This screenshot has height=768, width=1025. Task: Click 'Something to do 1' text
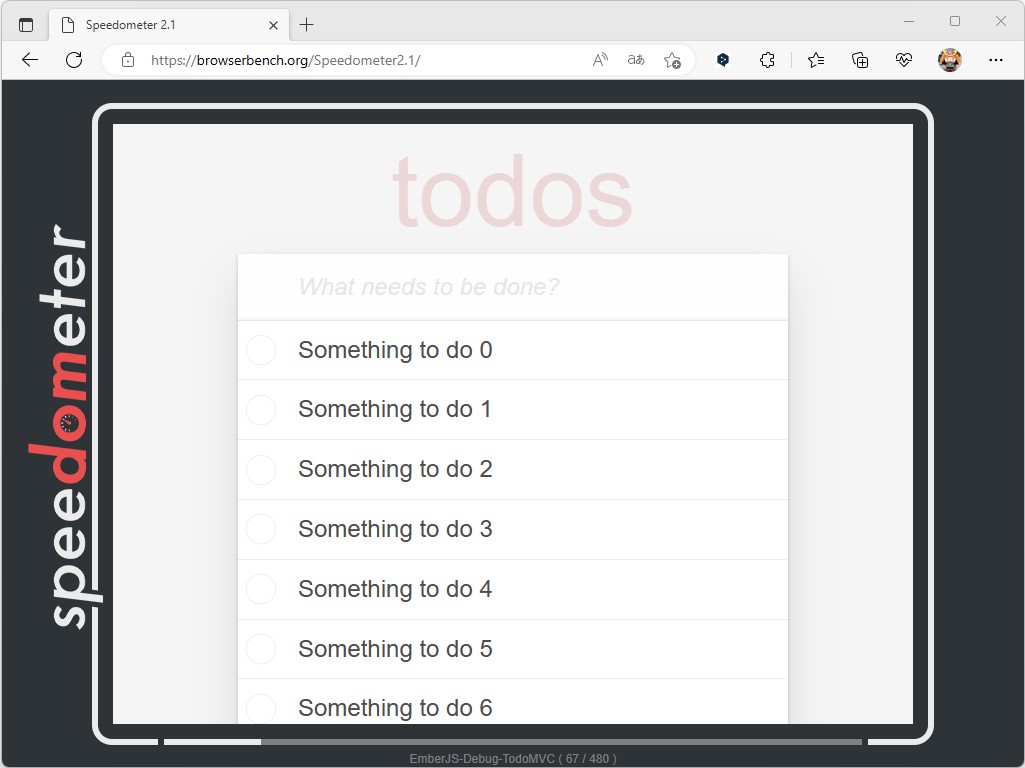click(x=394, y=409)
